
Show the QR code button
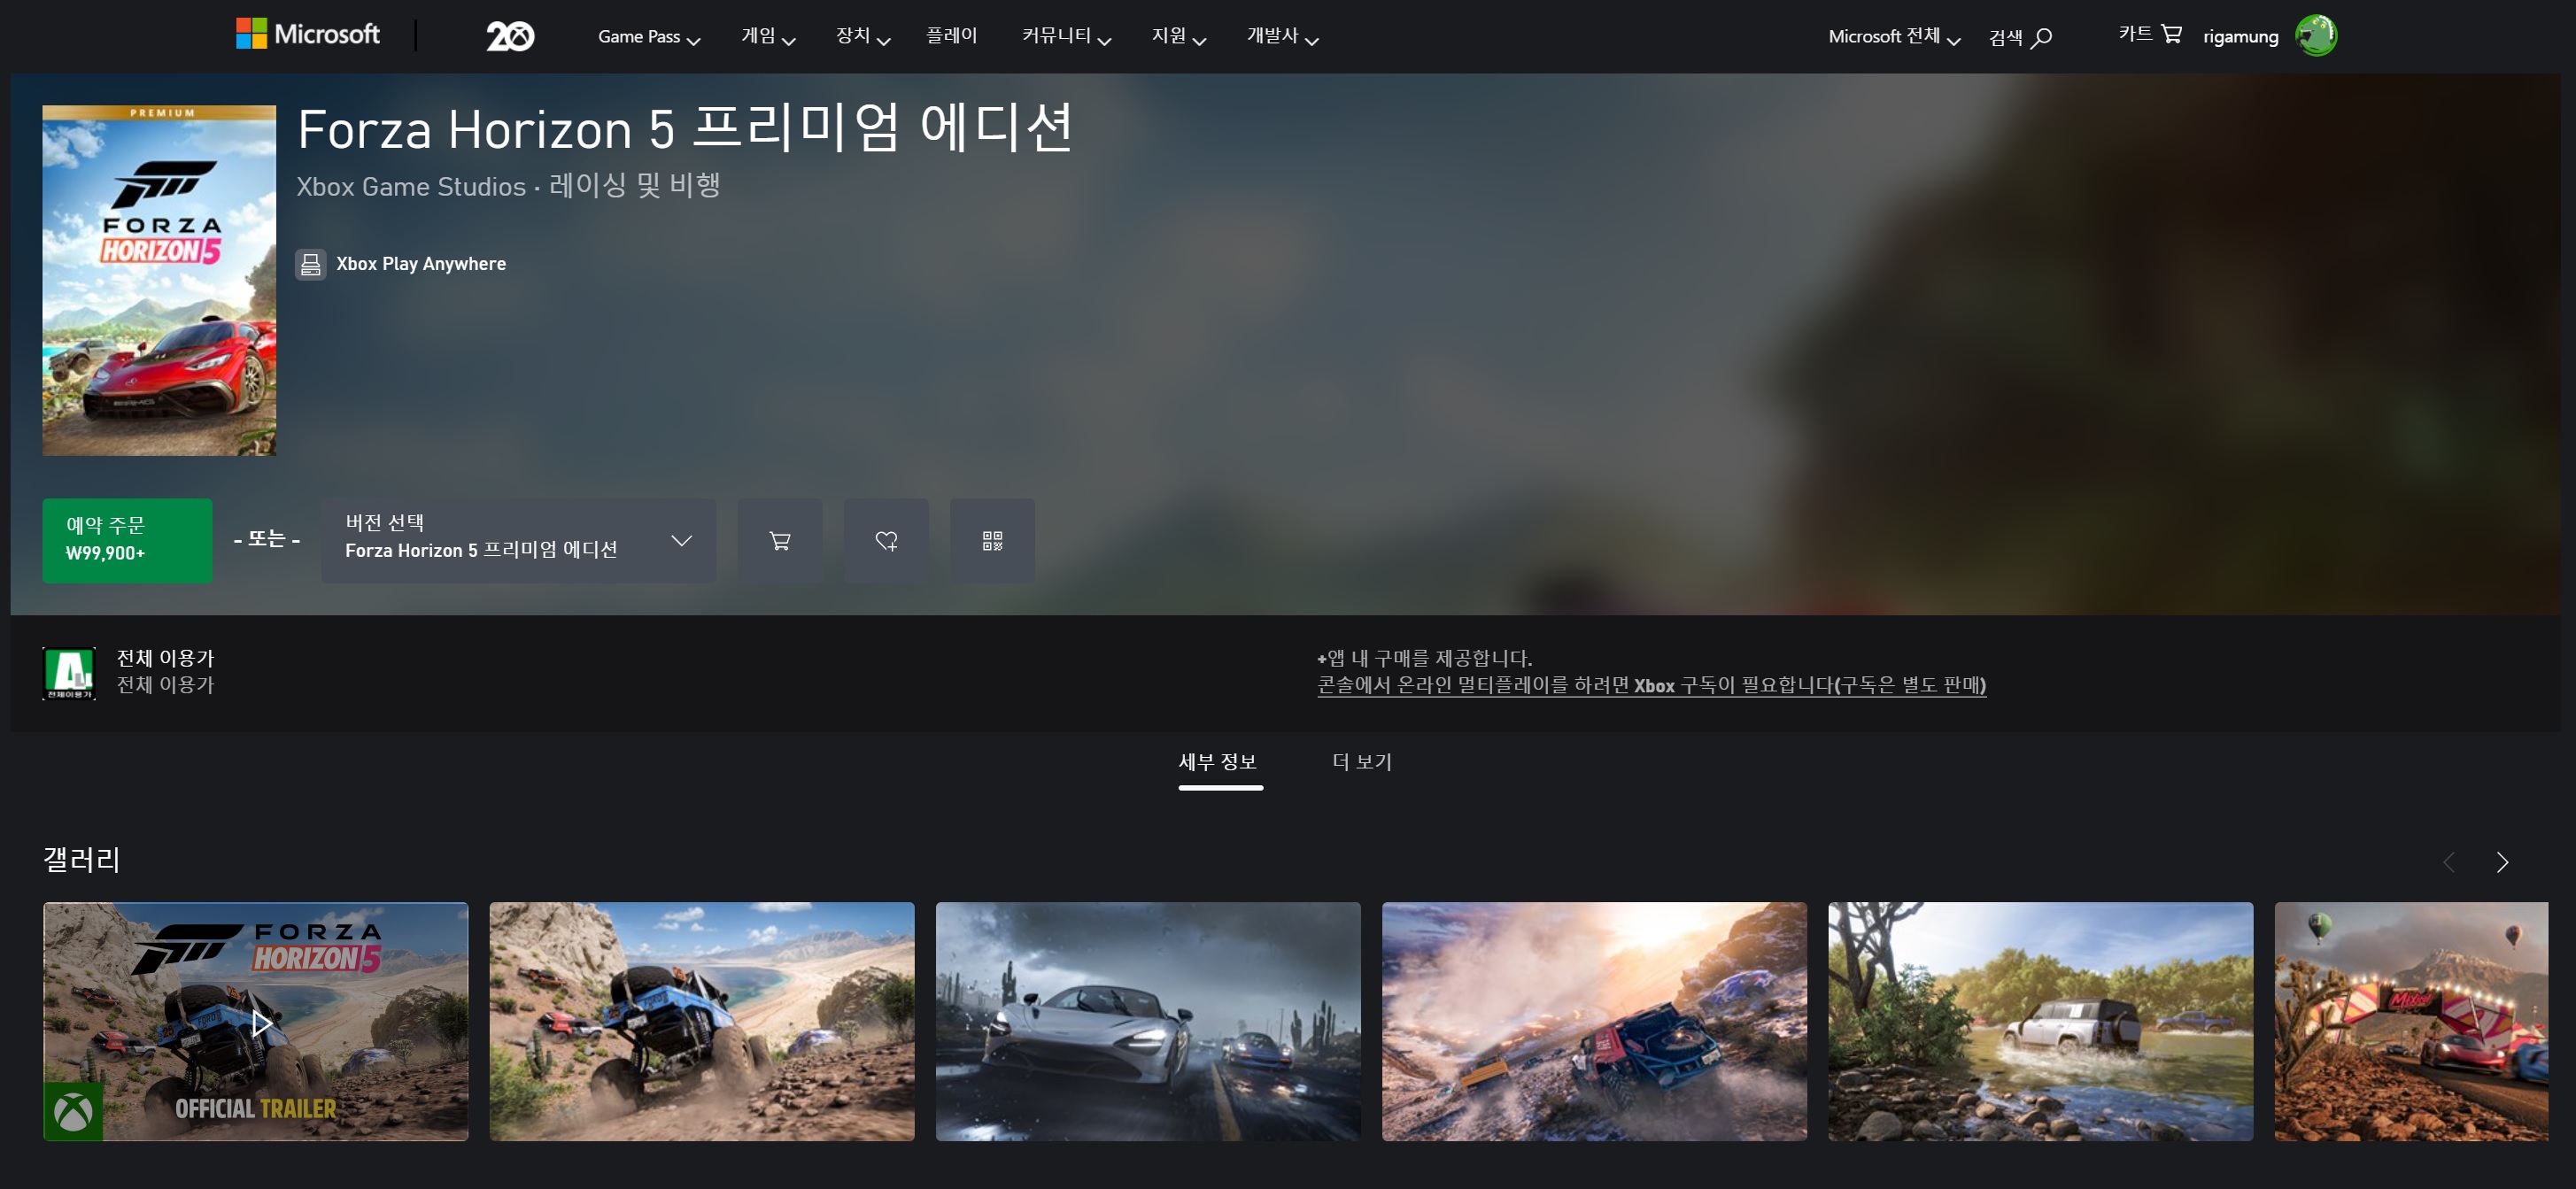(992, 540)
